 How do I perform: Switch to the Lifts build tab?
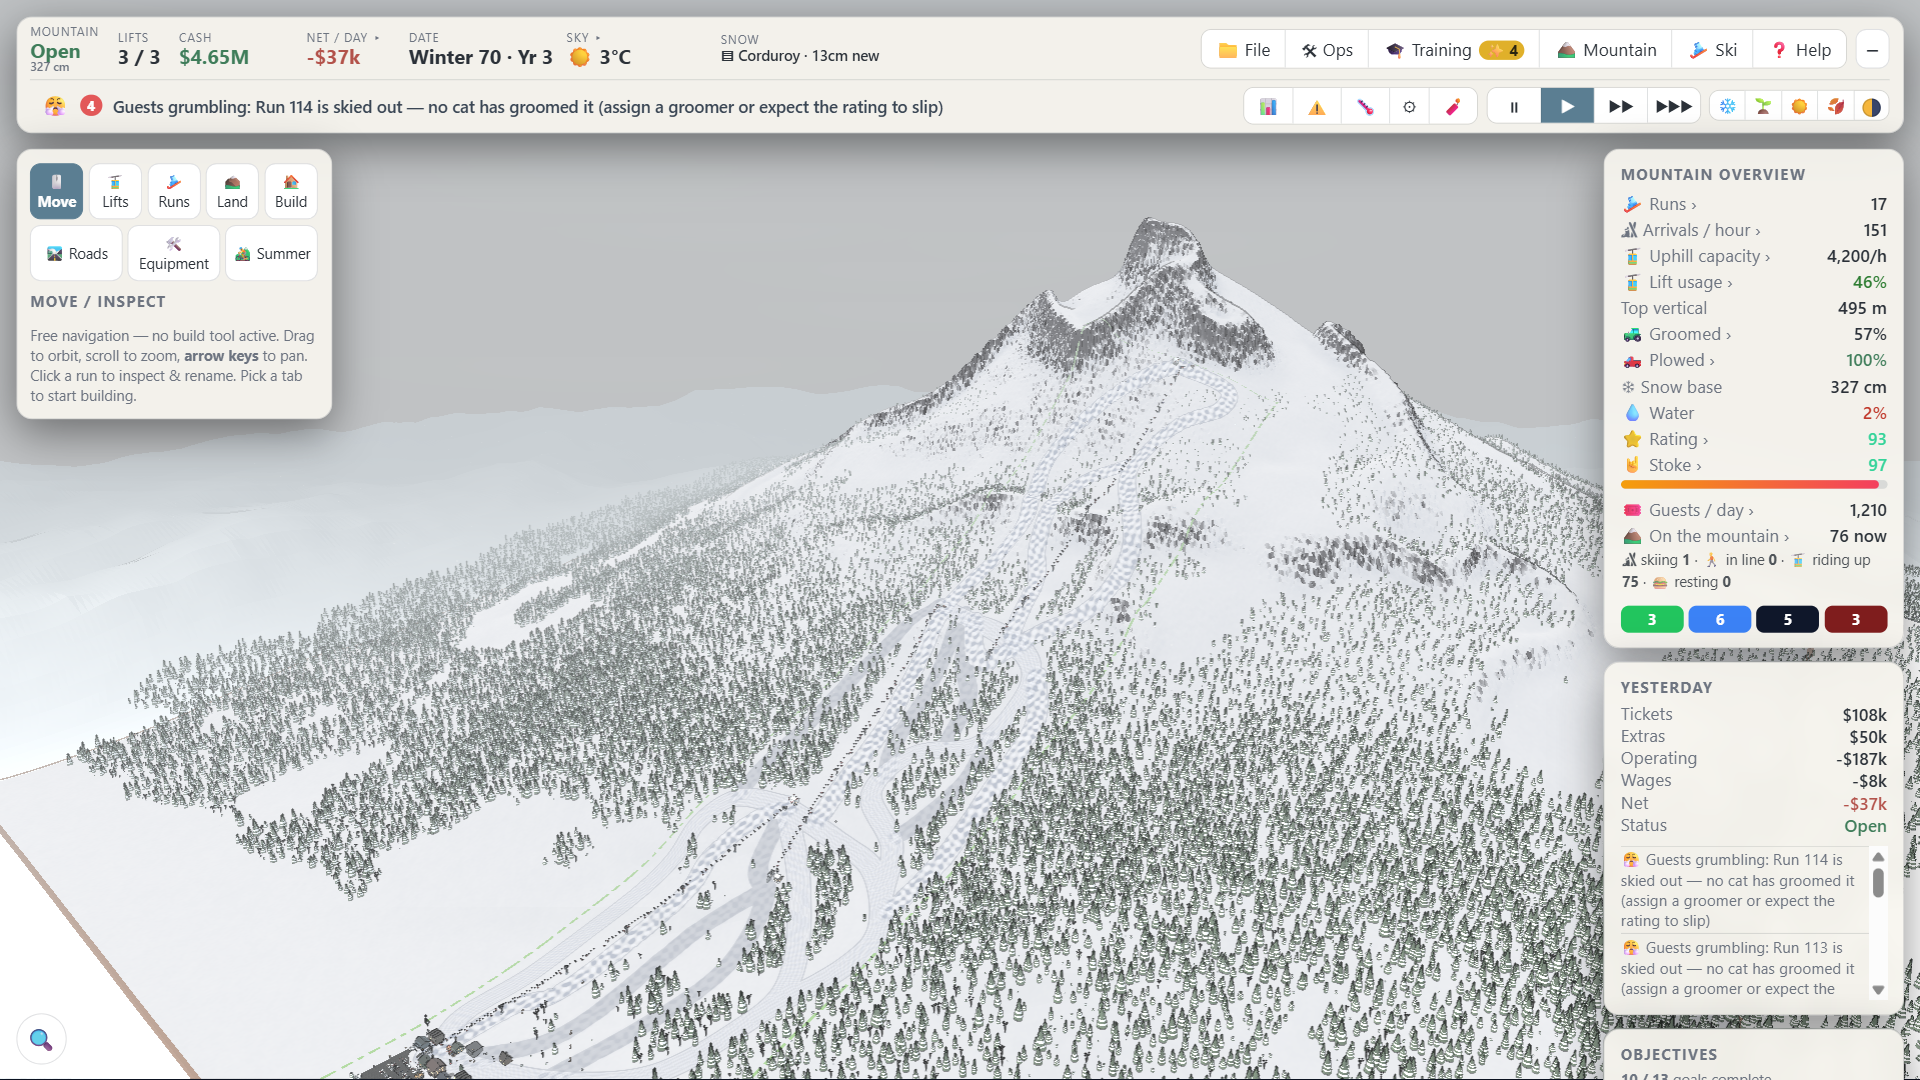(x=115, y=191)
